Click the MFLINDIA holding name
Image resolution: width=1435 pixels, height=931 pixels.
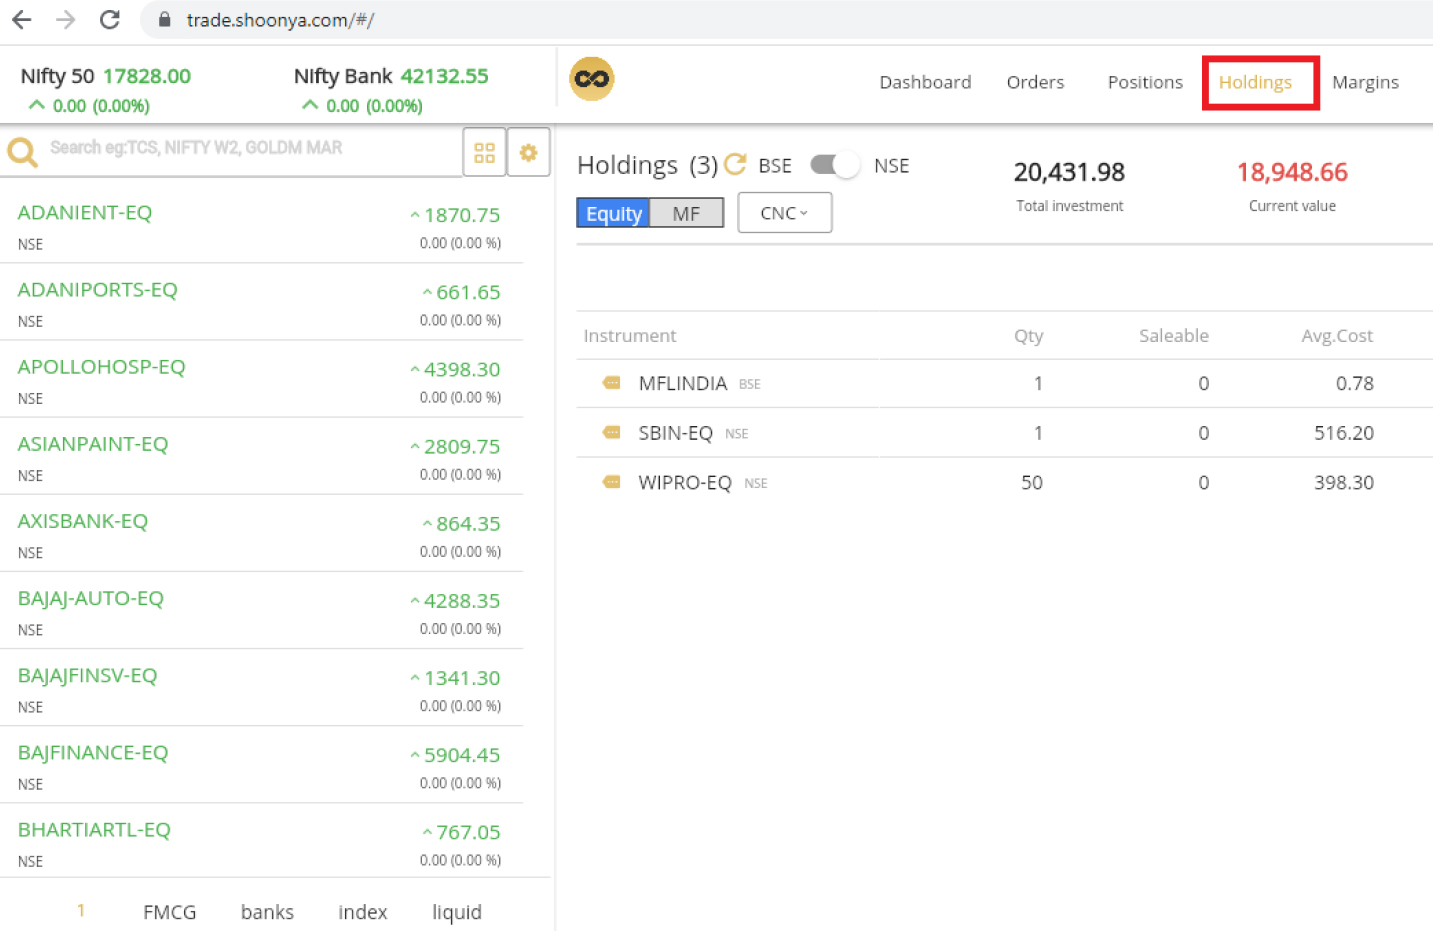pos(682,383)
